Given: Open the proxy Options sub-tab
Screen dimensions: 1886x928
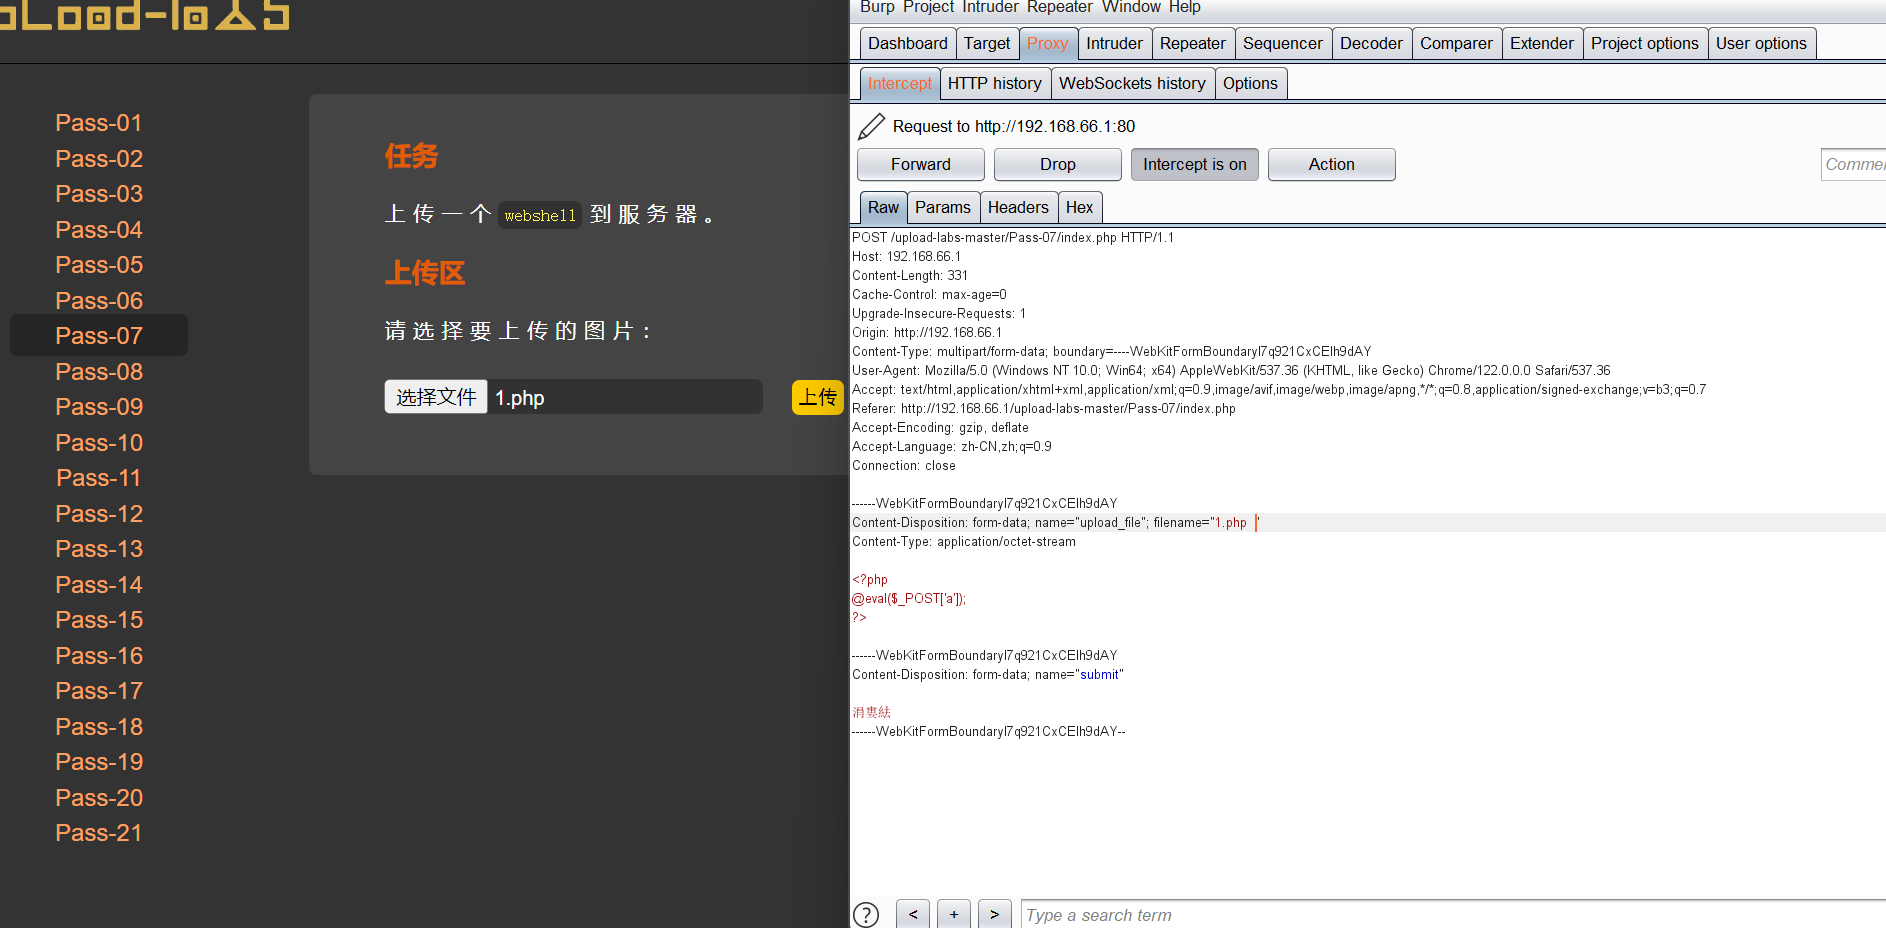Looking at the screenshot, I should click(x=1250, y=83).
